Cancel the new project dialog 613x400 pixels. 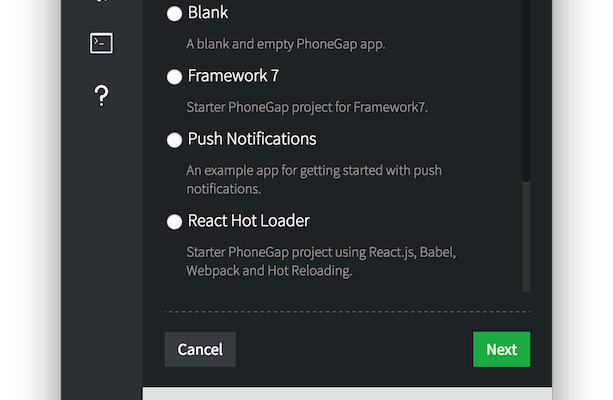(200, 350)
